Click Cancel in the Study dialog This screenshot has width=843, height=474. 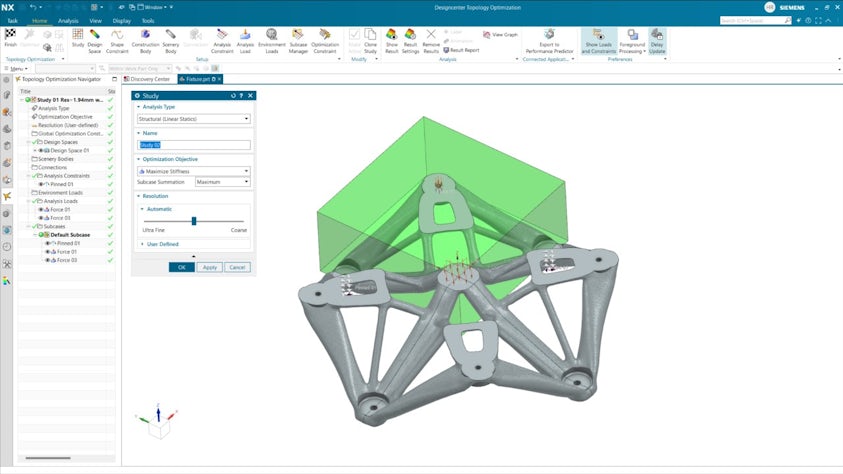pyautogui.click(x=237, y=267)
